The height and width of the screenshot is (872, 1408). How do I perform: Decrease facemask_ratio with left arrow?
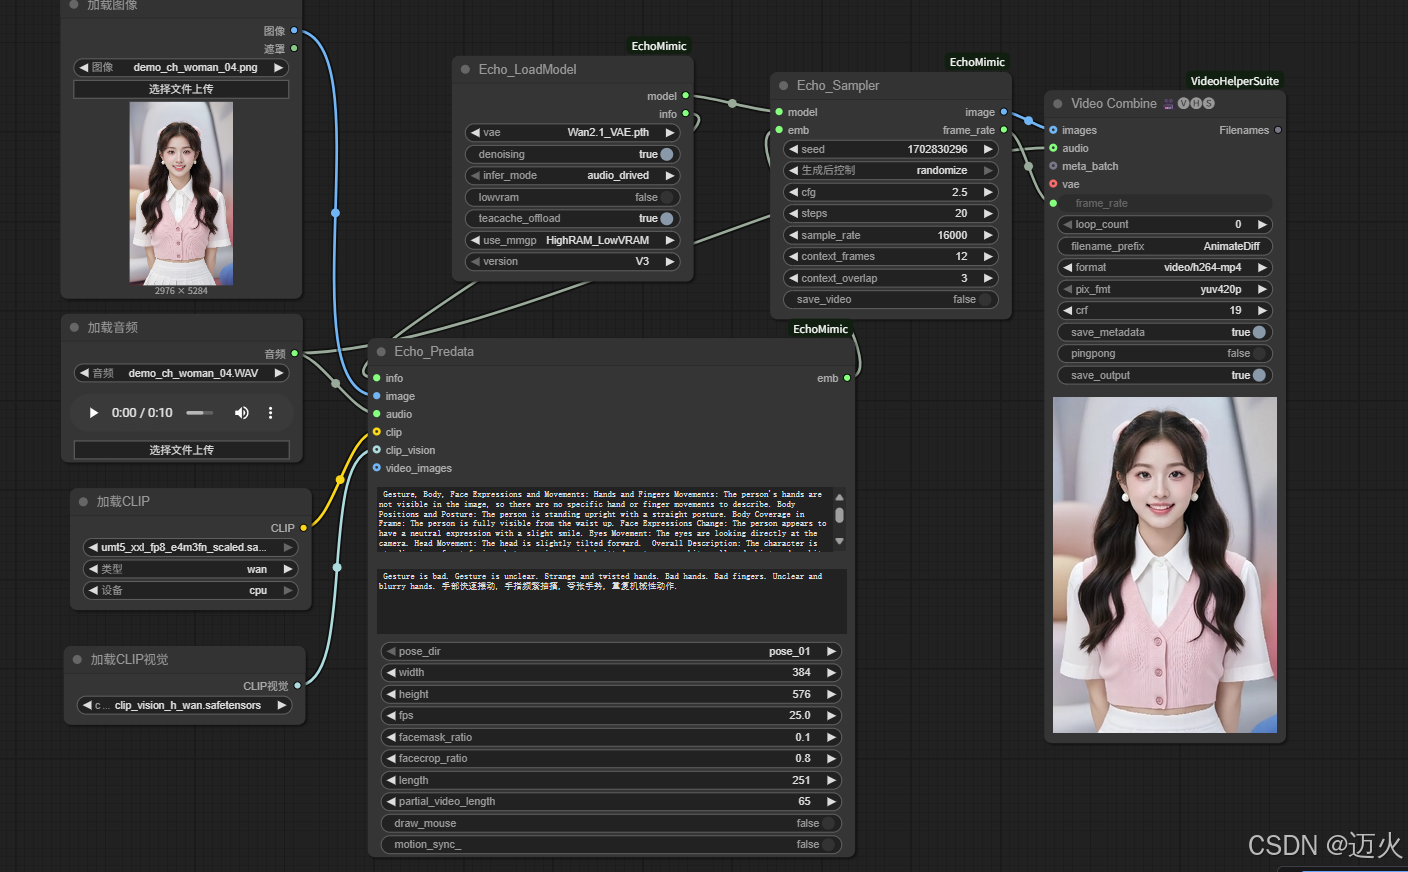pos(391,738)
